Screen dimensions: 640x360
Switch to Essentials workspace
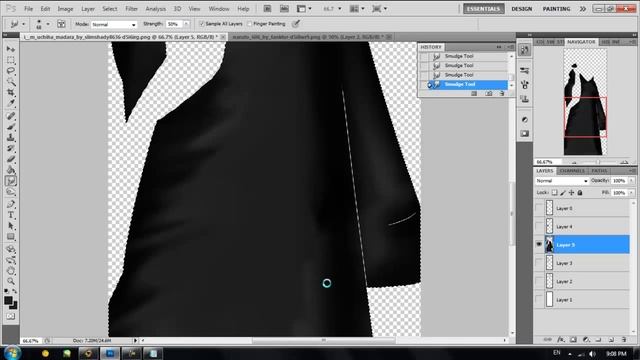pos(483,9)
